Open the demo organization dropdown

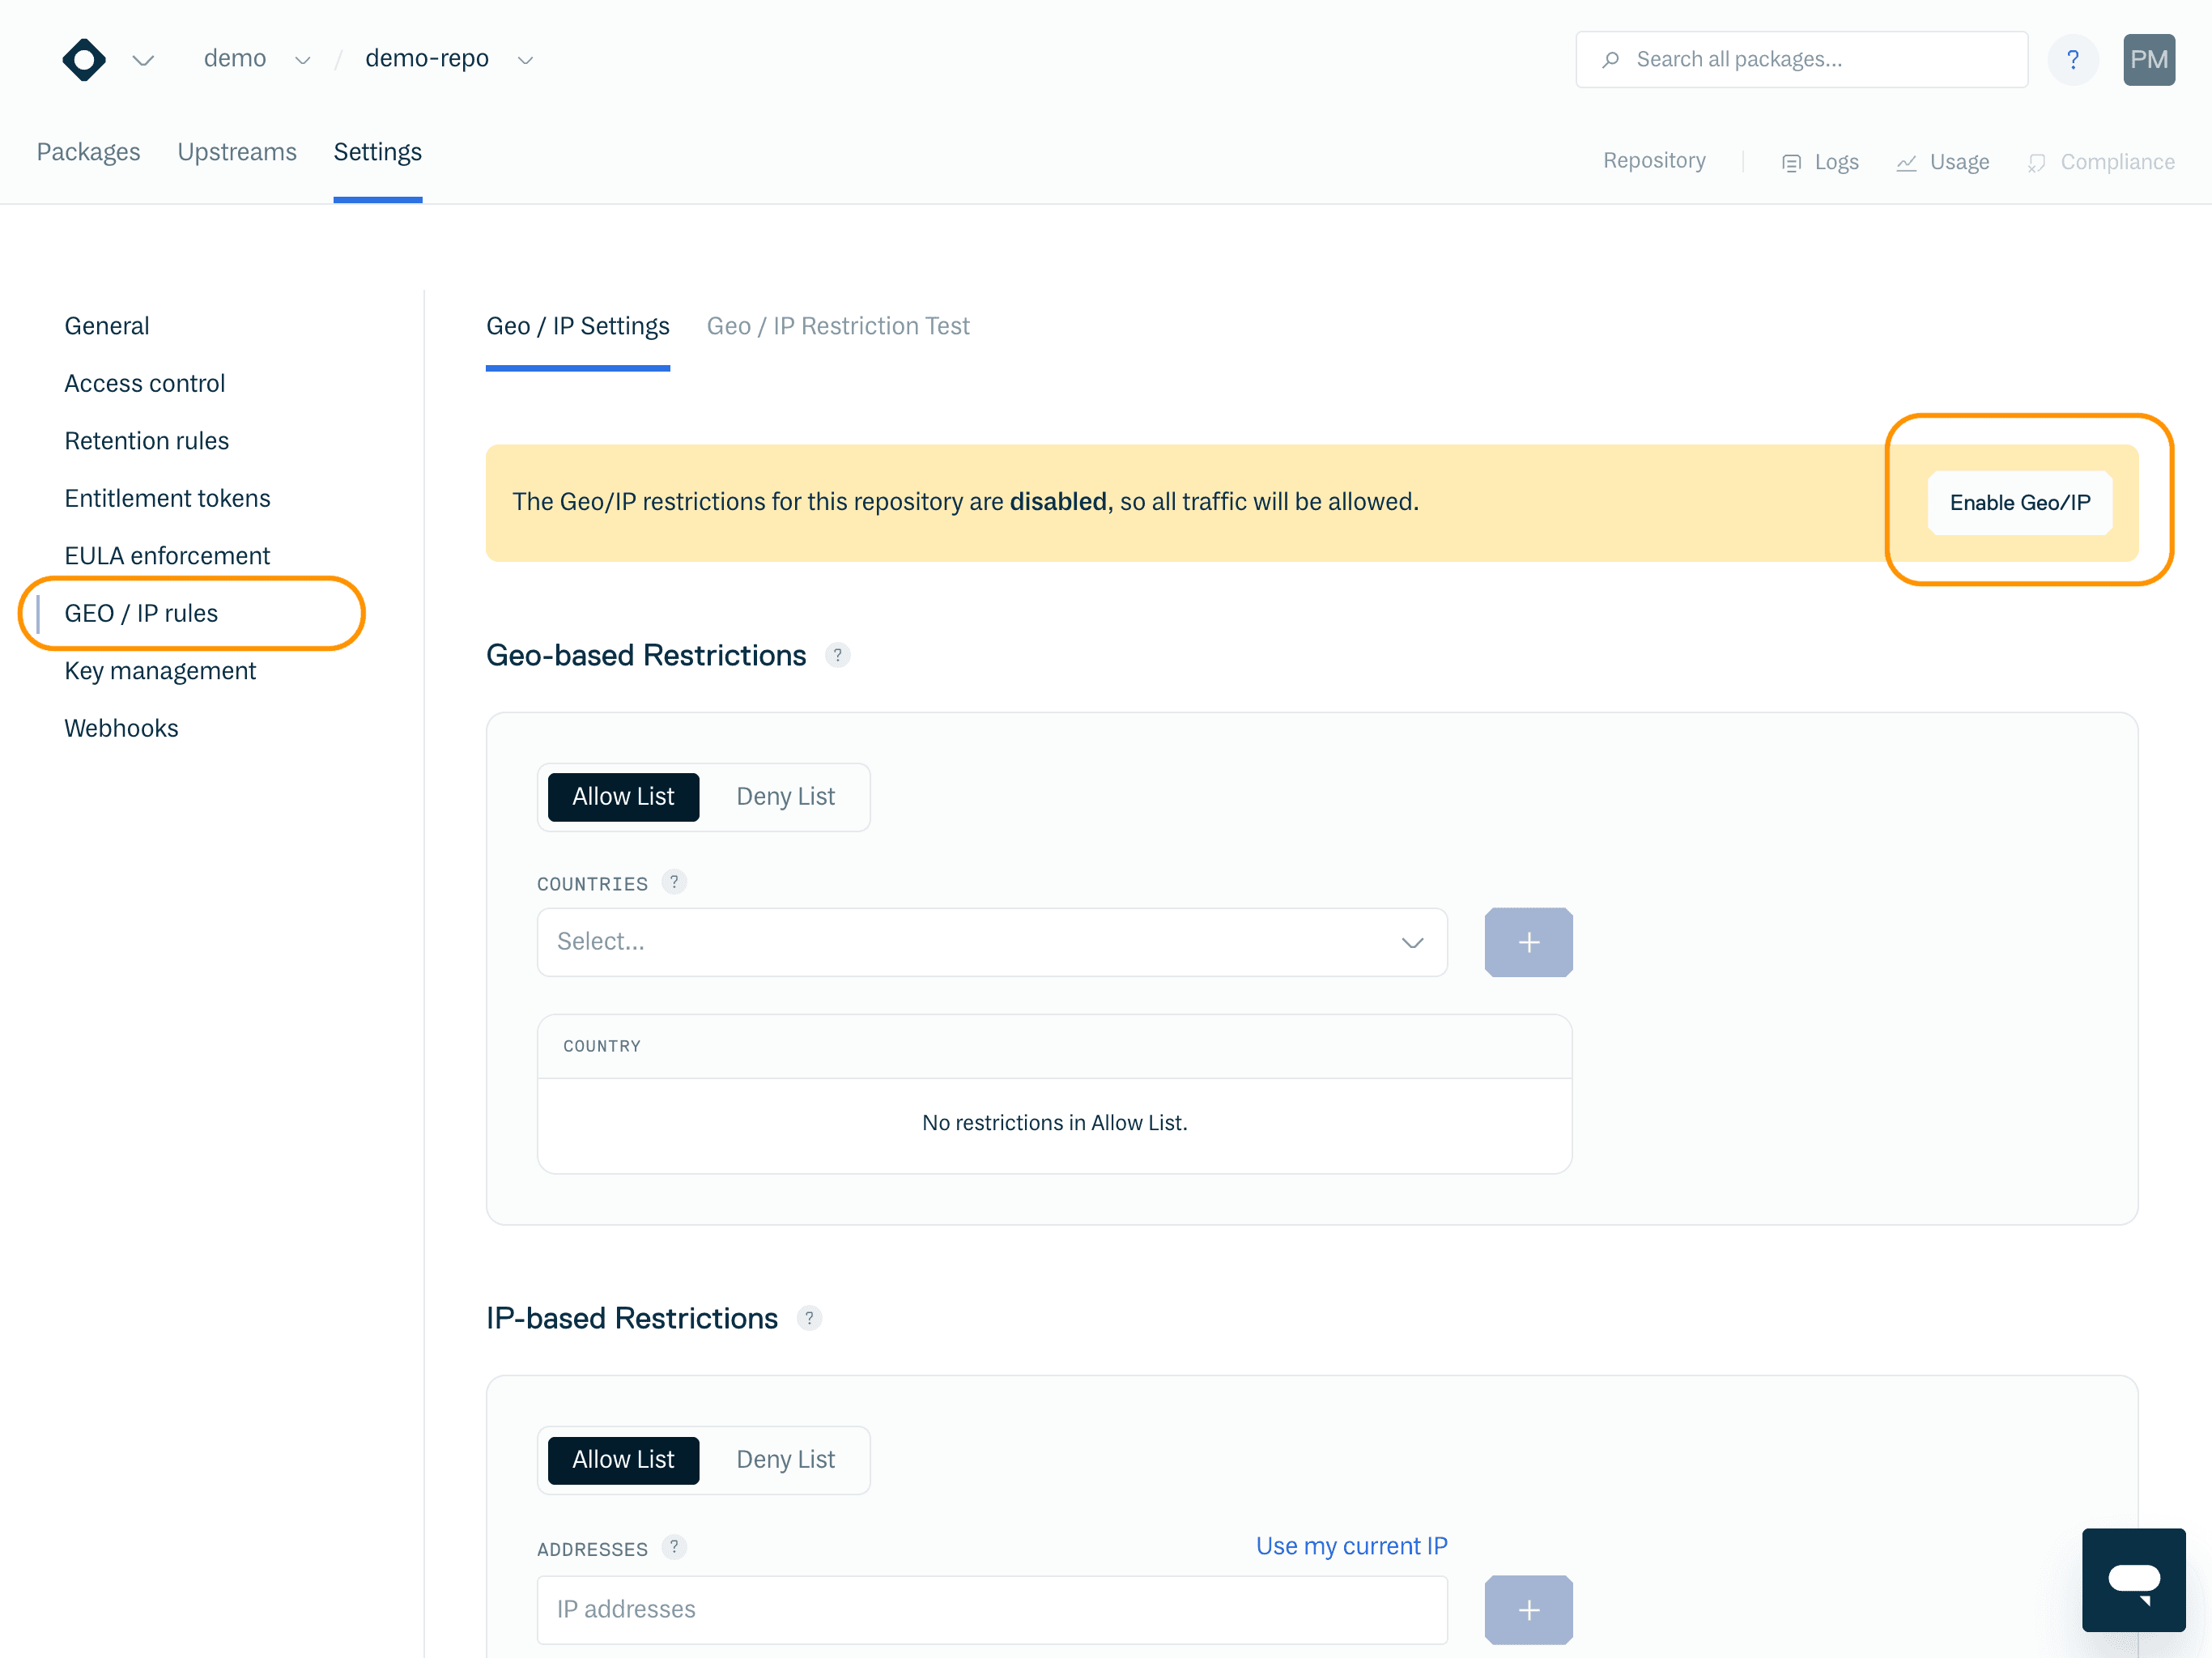[303, 59]
